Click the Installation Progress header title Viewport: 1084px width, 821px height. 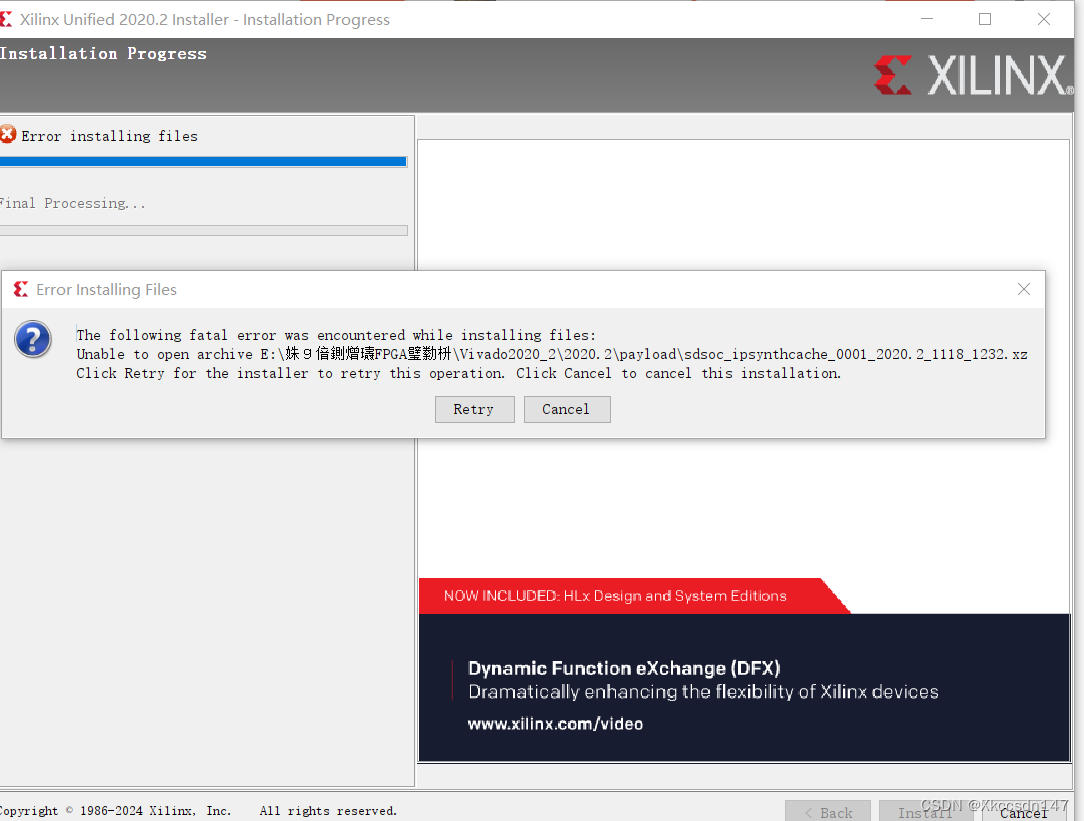pos(103,53)
